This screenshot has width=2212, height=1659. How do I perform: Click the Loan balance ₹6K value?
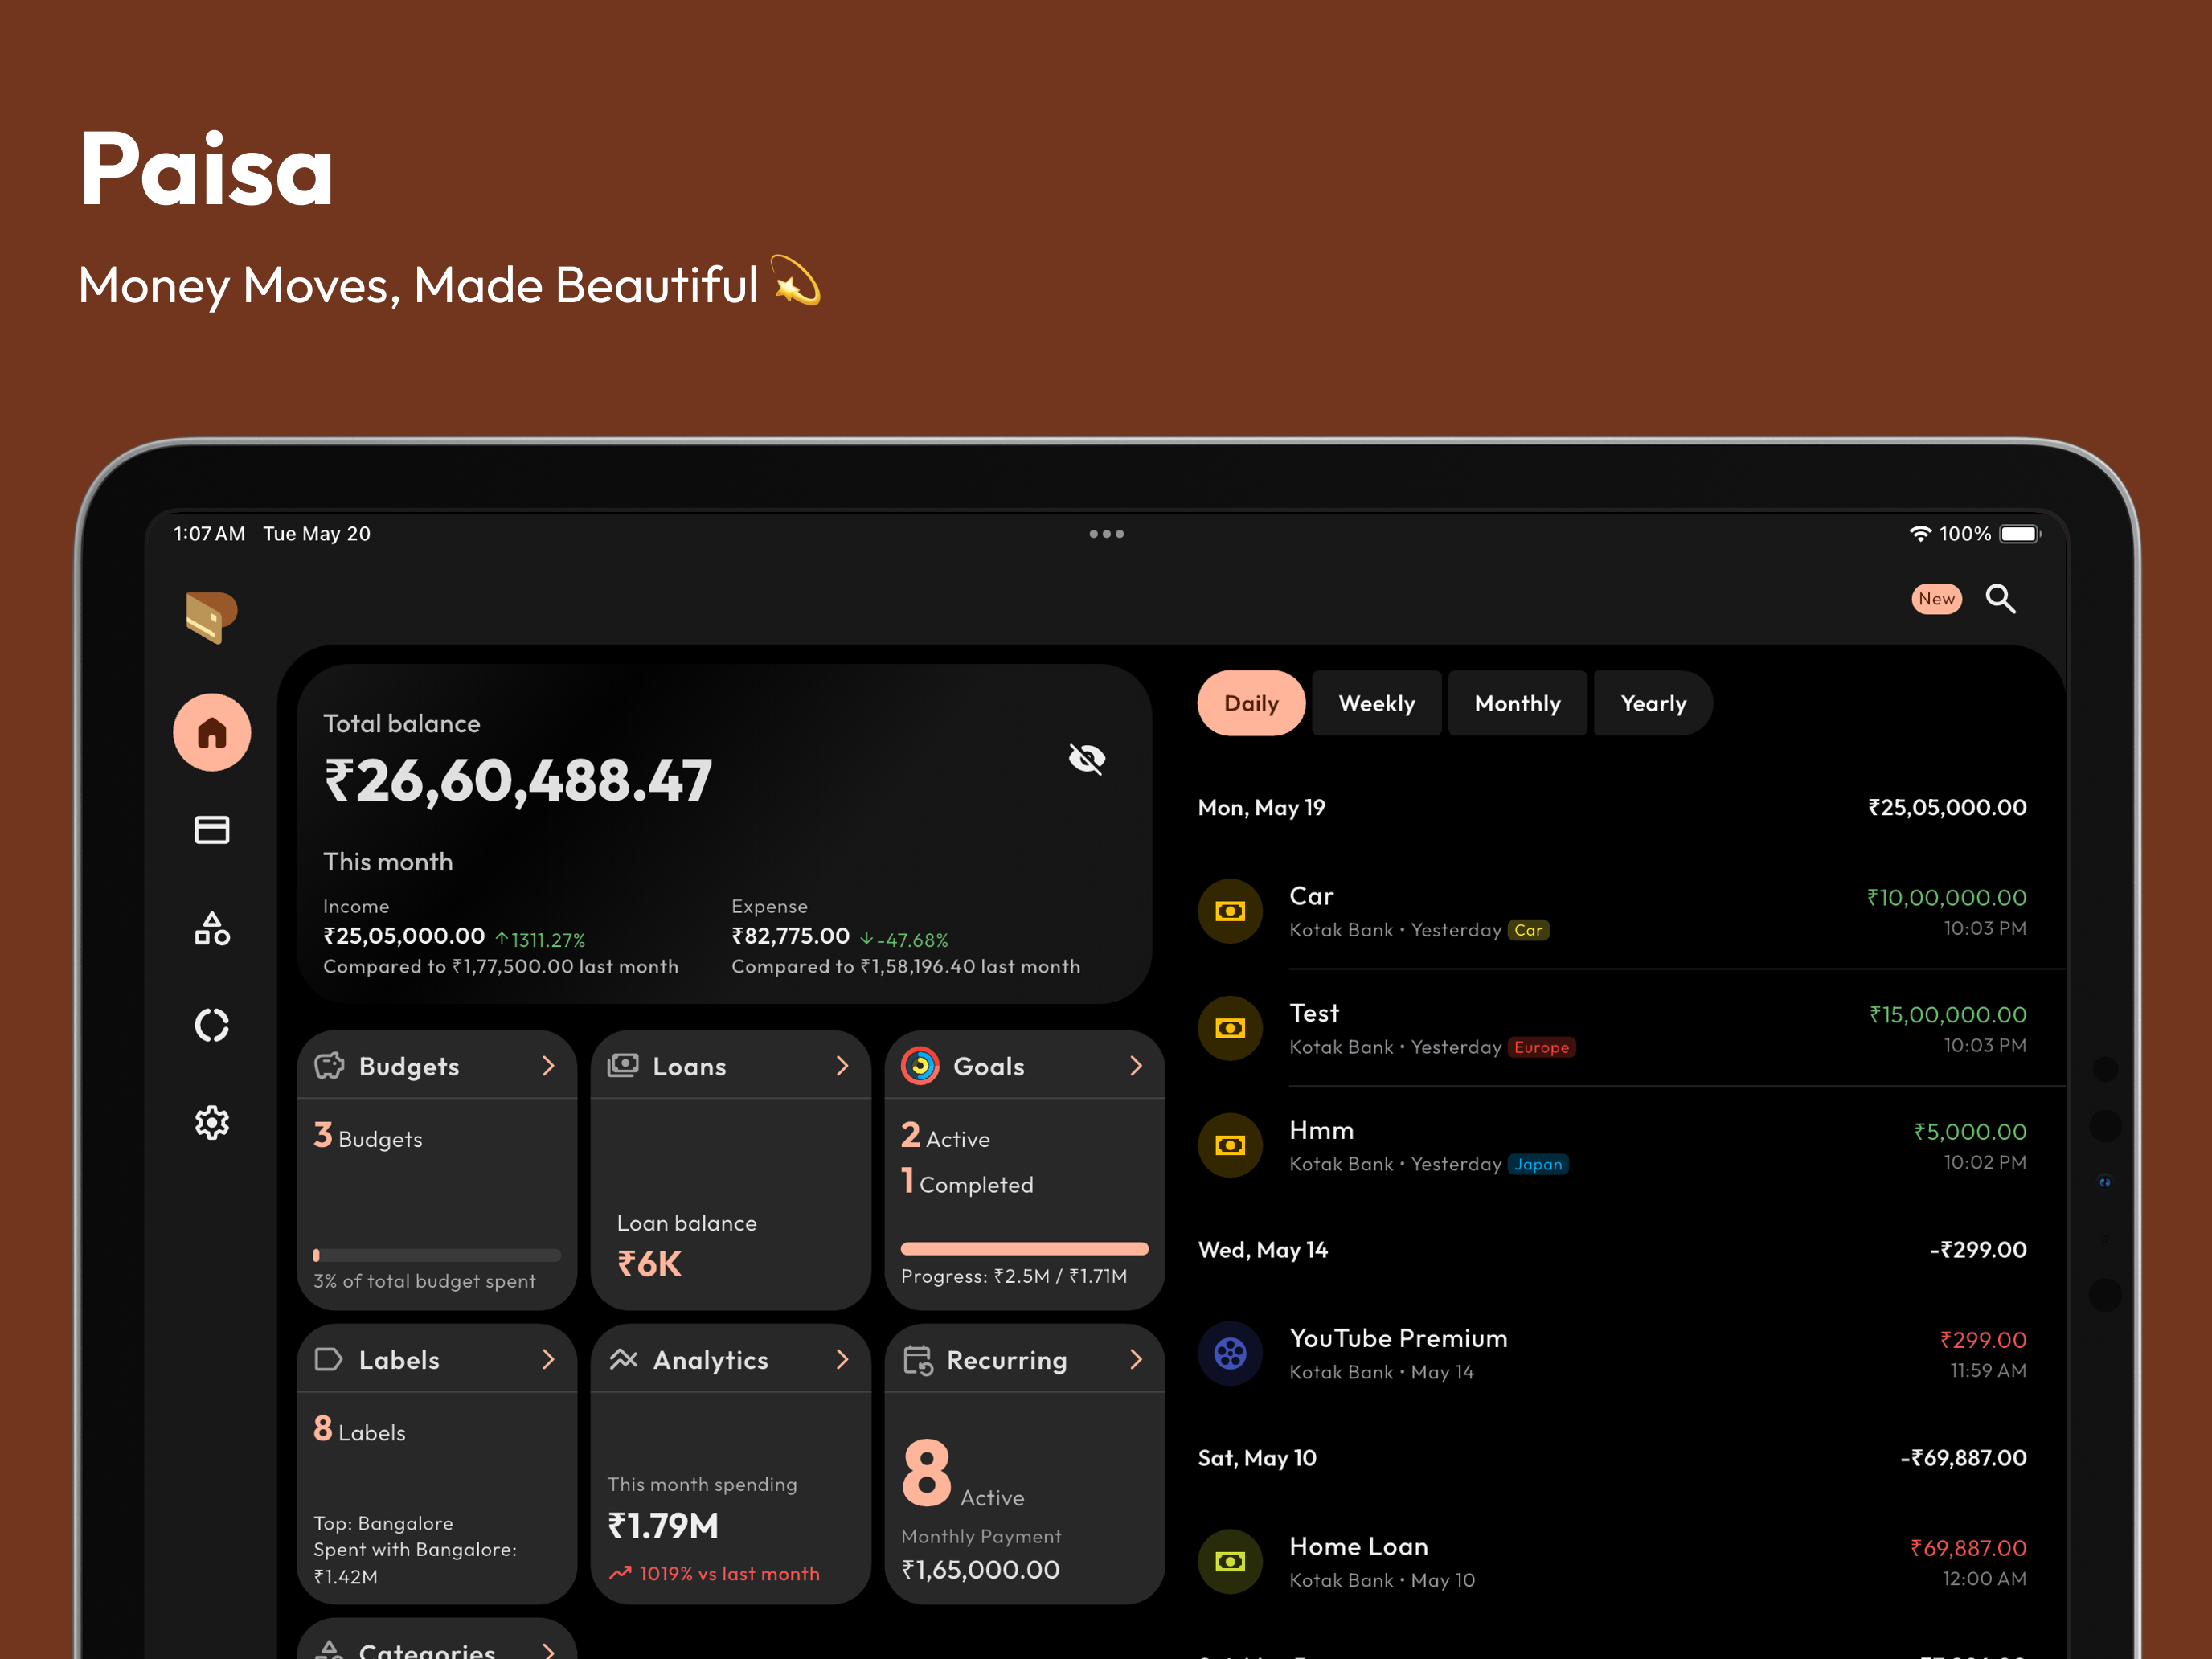pos(649,1264)
